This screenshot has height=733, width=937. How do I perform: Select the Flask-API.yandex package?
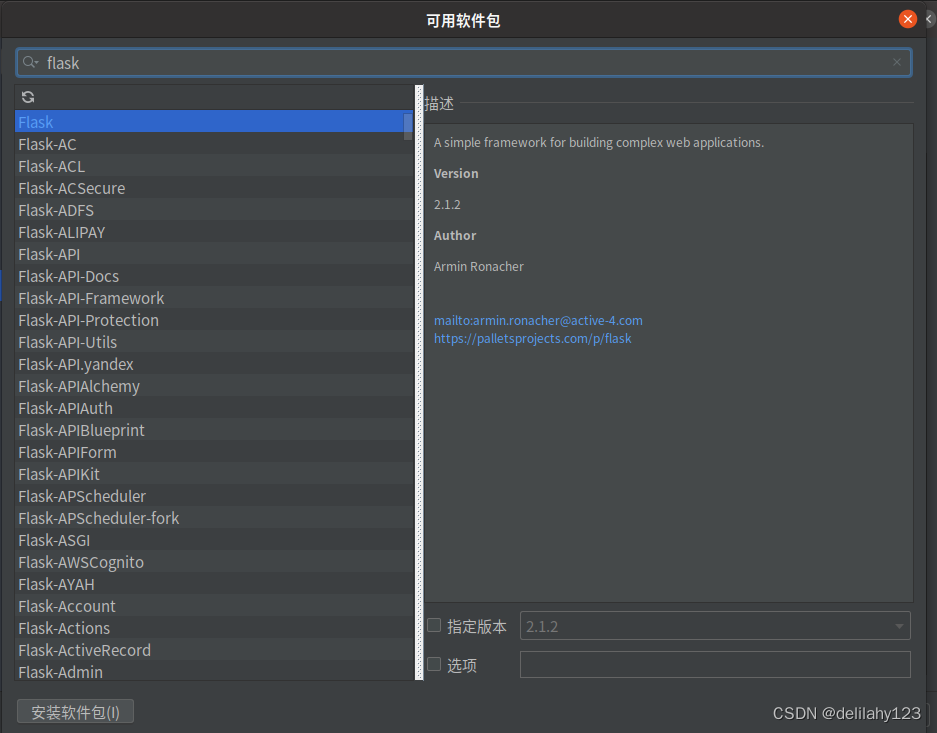coord(214,364)
